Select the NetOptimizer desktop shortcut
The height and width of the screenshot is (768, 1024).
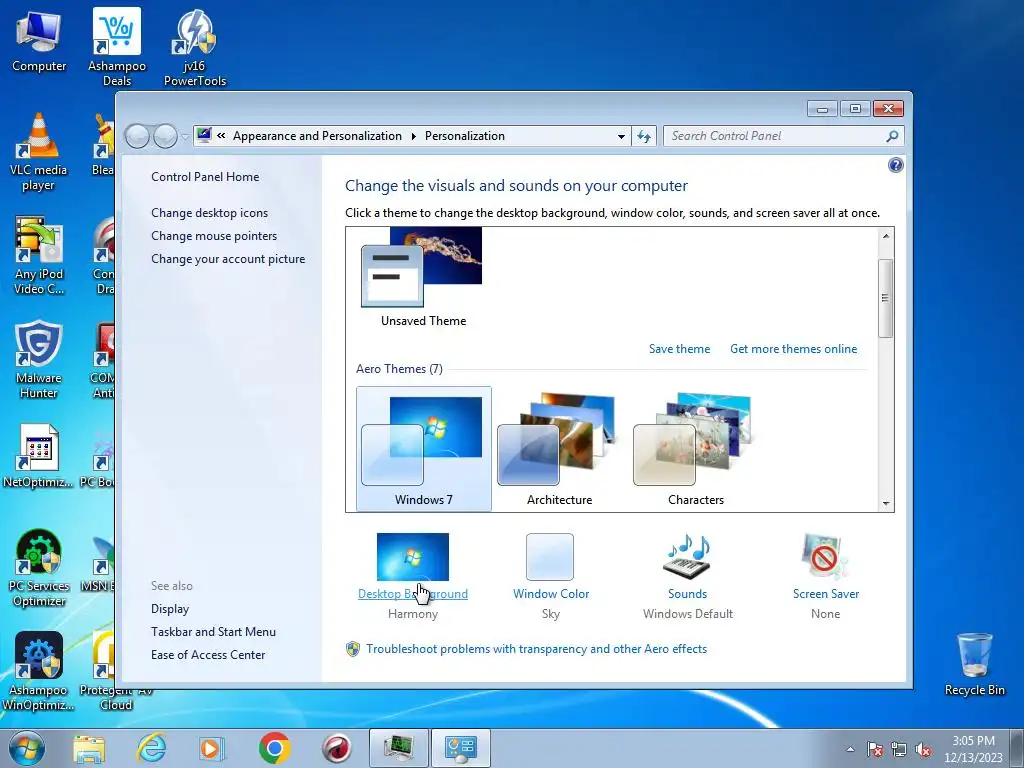pyautogui.click(x=39, y=456)
